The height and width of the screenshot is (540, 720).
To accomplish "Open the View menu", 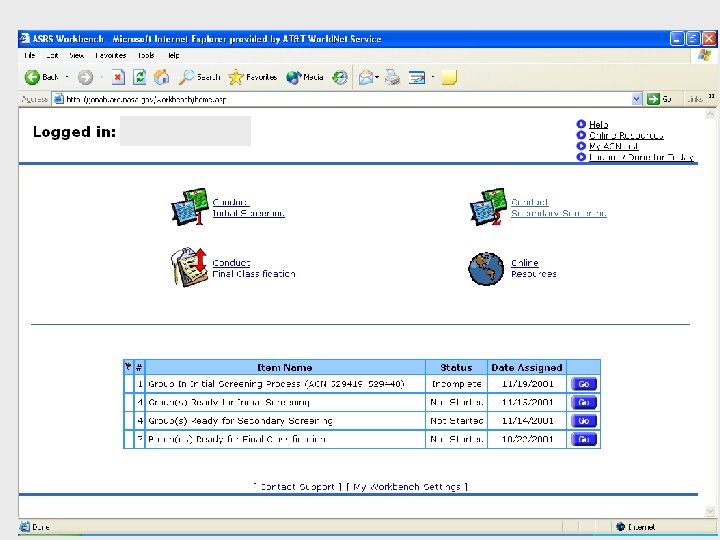I will (x=76, y=55).
